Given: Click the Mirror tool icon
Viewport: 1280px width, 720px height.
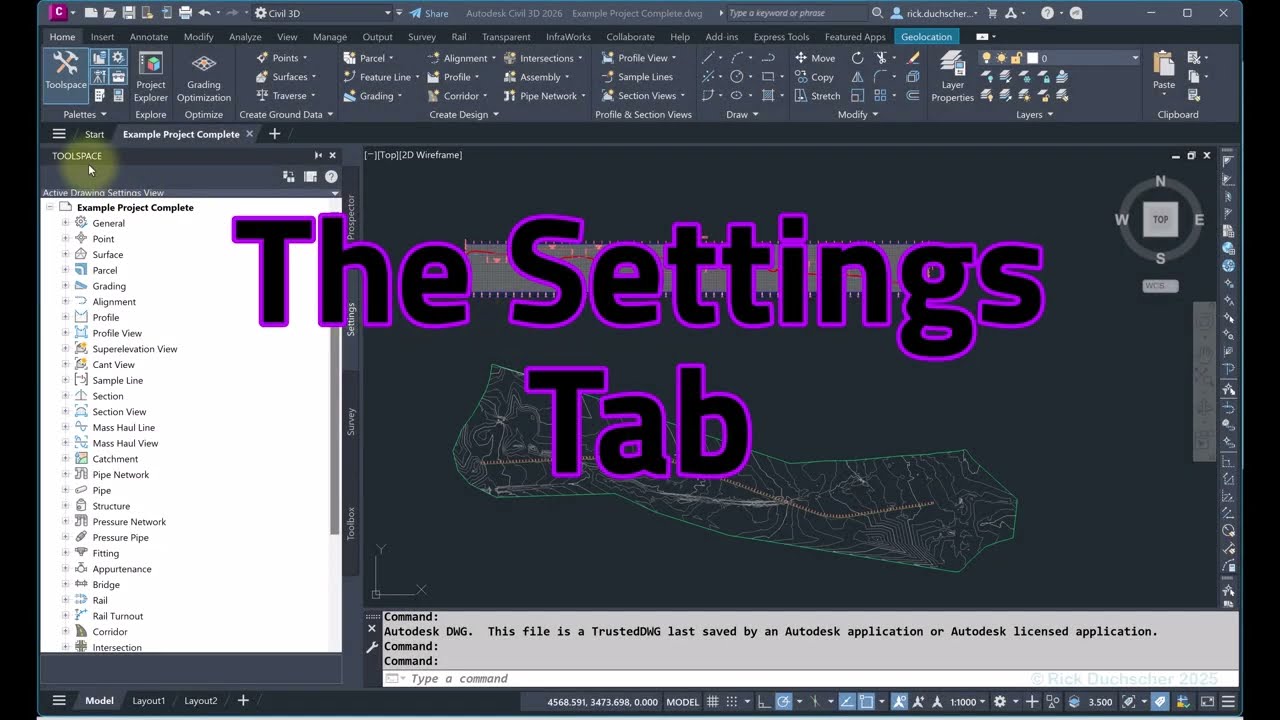Looking at the screenshot, I should coord(857,77).
